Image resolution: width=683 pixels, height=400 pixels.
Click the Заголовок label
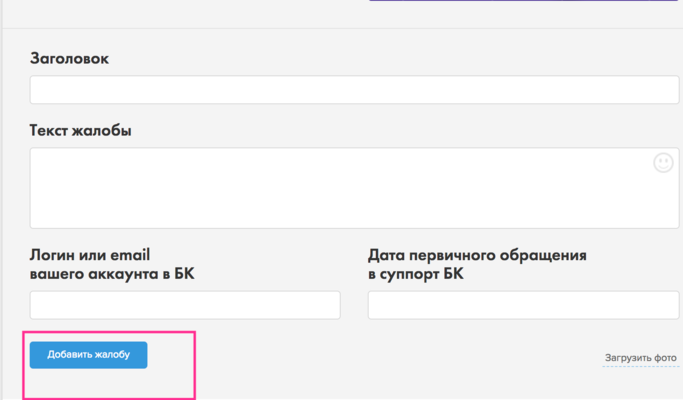[x=70, y=59]
